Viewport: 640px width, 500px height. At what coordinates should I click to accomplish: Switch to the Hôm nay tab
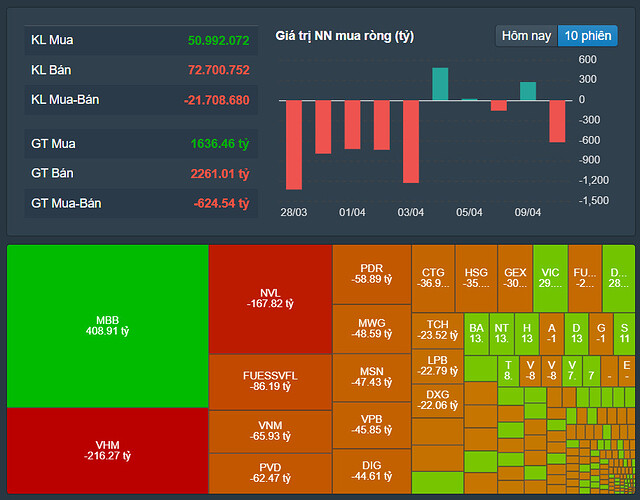point(527,36)
